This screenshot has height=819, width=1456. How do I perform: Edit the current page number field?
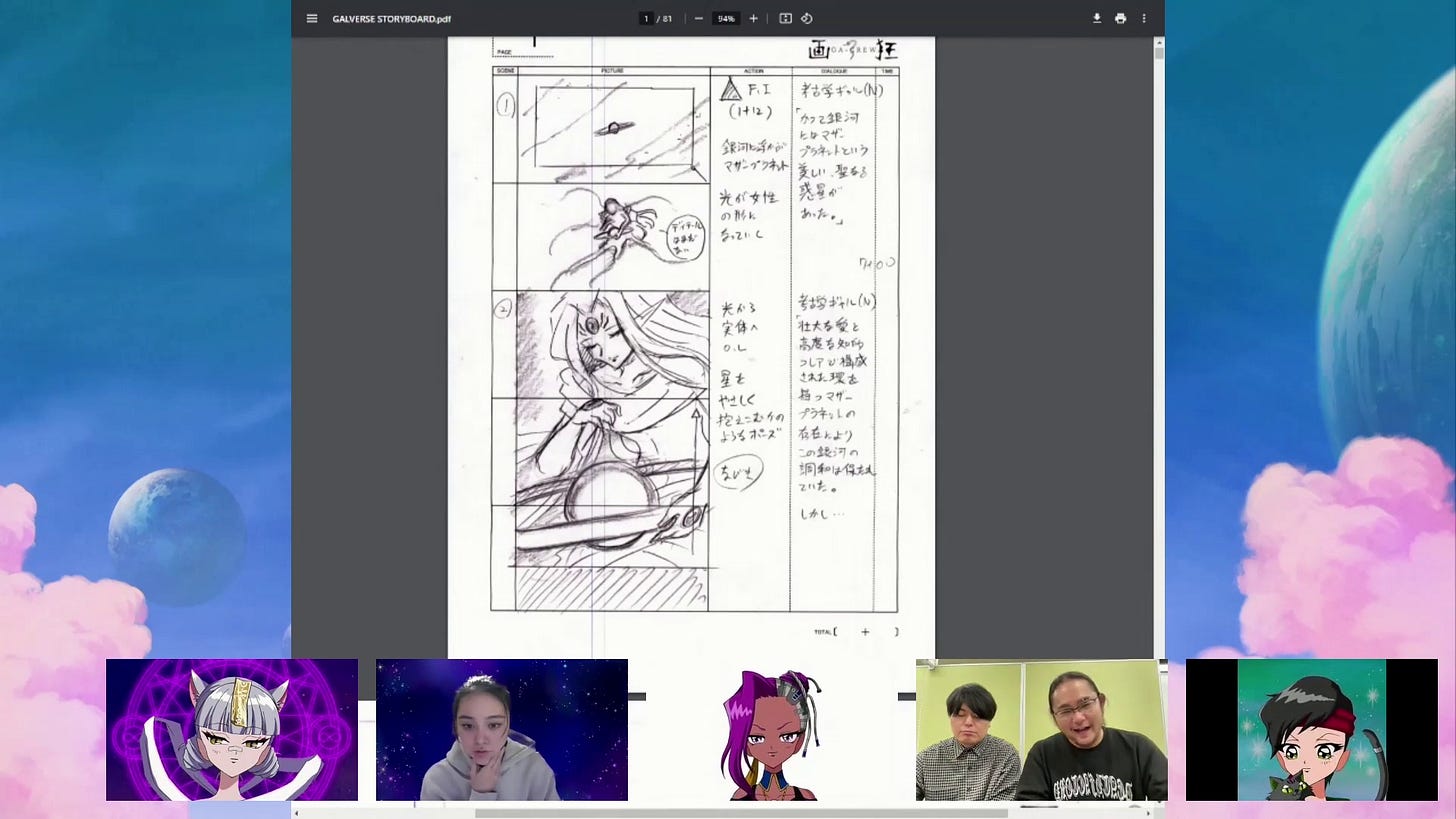(x=646, y=18)
